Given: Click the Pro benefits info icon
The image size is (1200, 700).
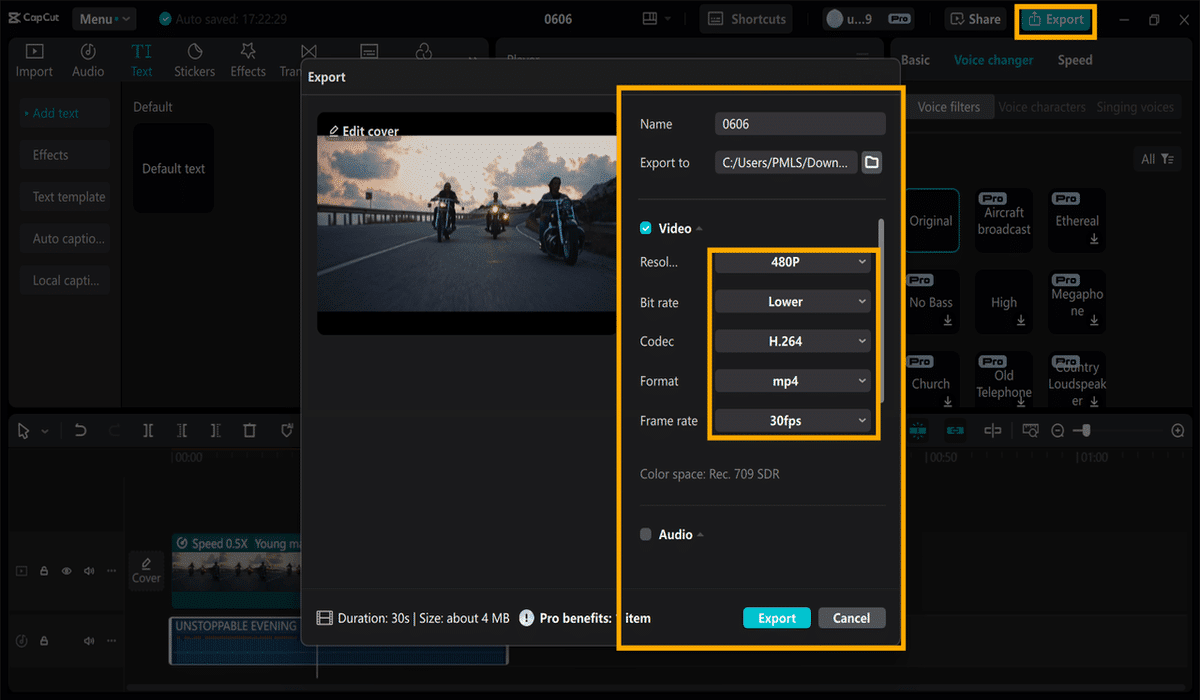Looking at the screenshot, I should pos(526,618).
